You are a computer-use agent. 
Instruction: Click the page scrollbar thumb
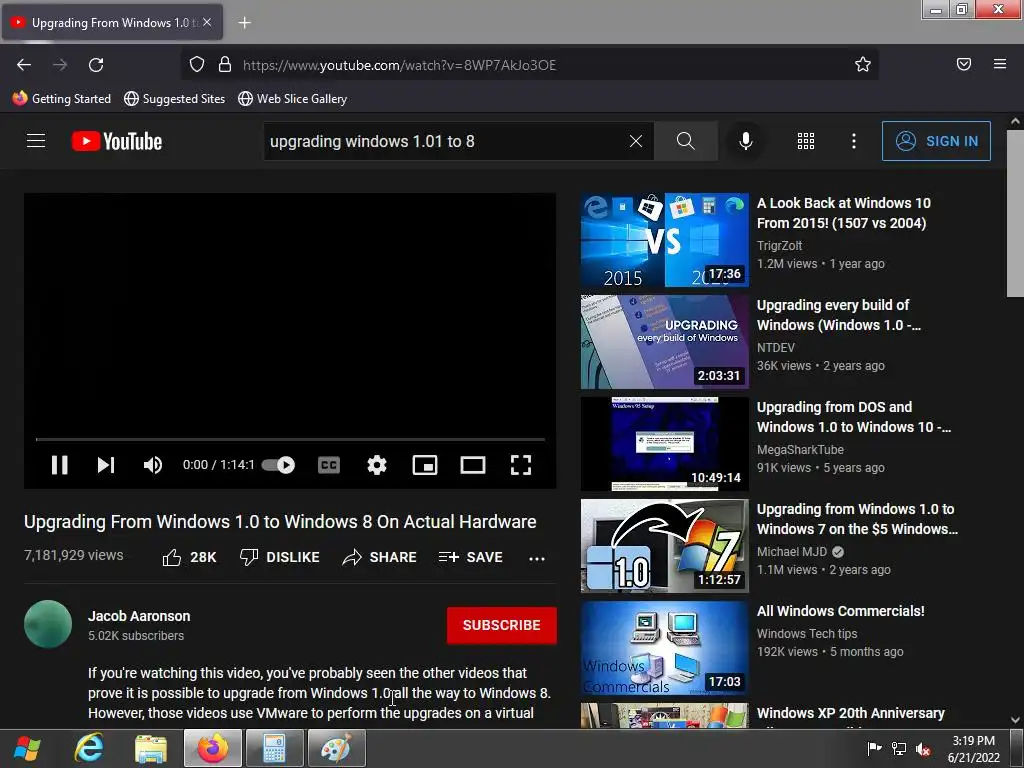(1015, 214)
